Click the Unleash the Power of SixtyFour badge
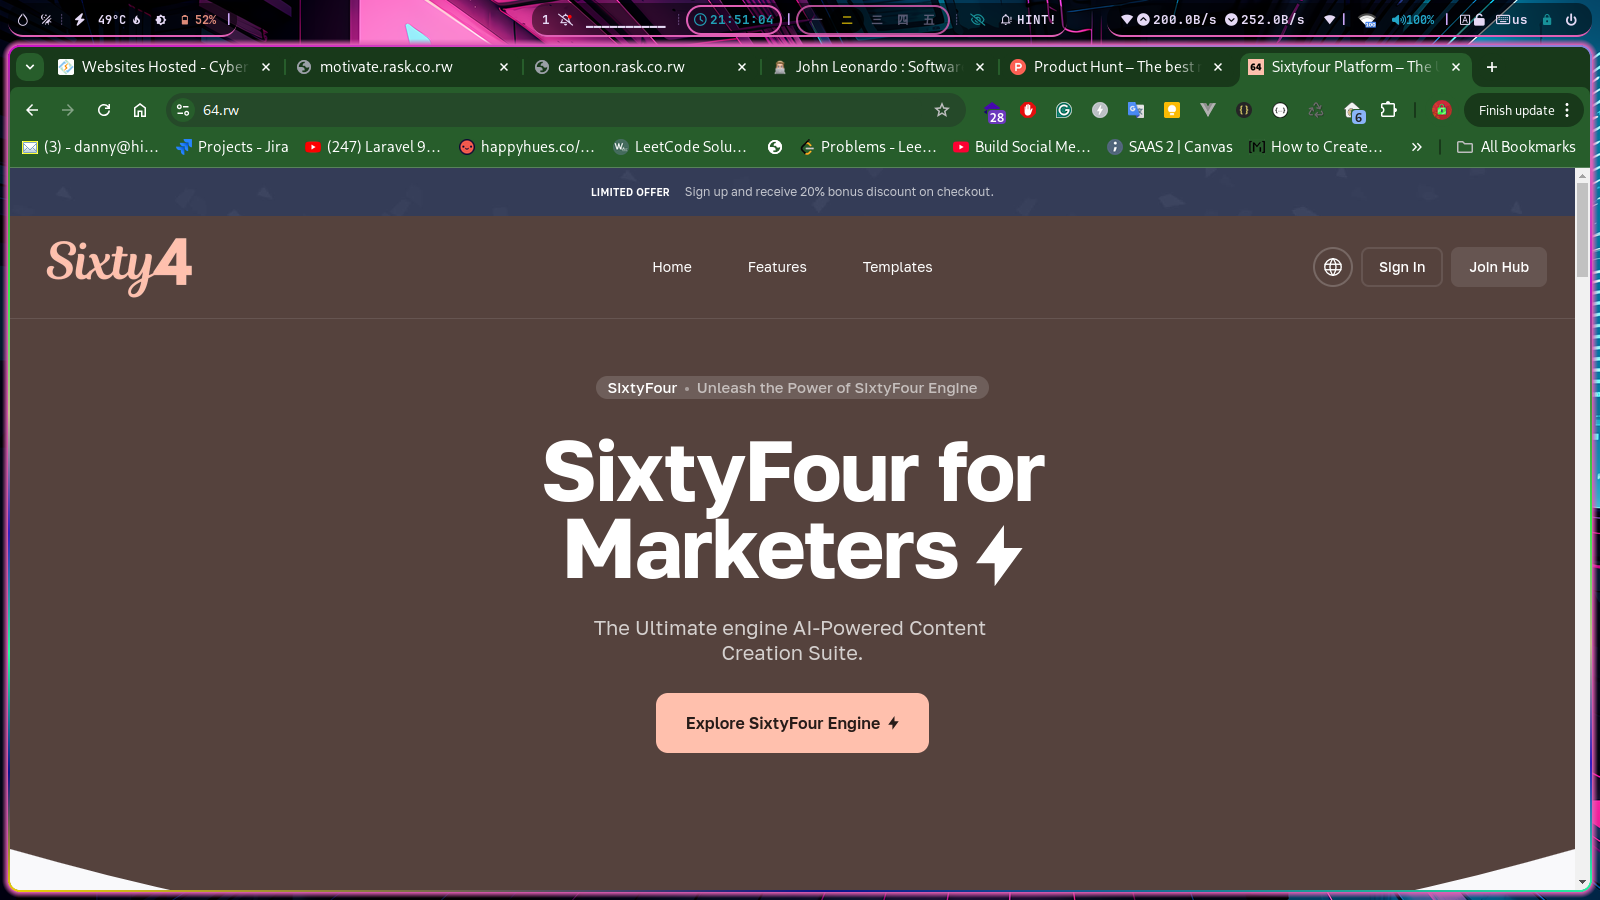The height and width of the screenshot is (900, 1600). [x=792, y=388]
